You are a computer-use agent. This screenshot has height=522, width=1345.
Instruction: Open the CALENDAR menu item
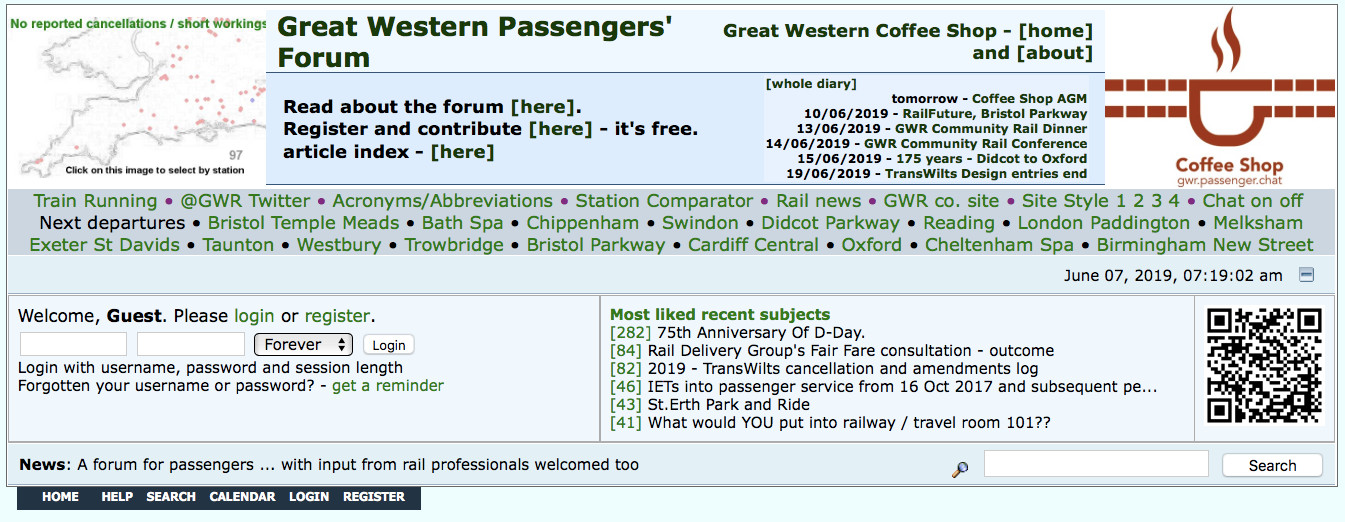(x=242, y=497)
